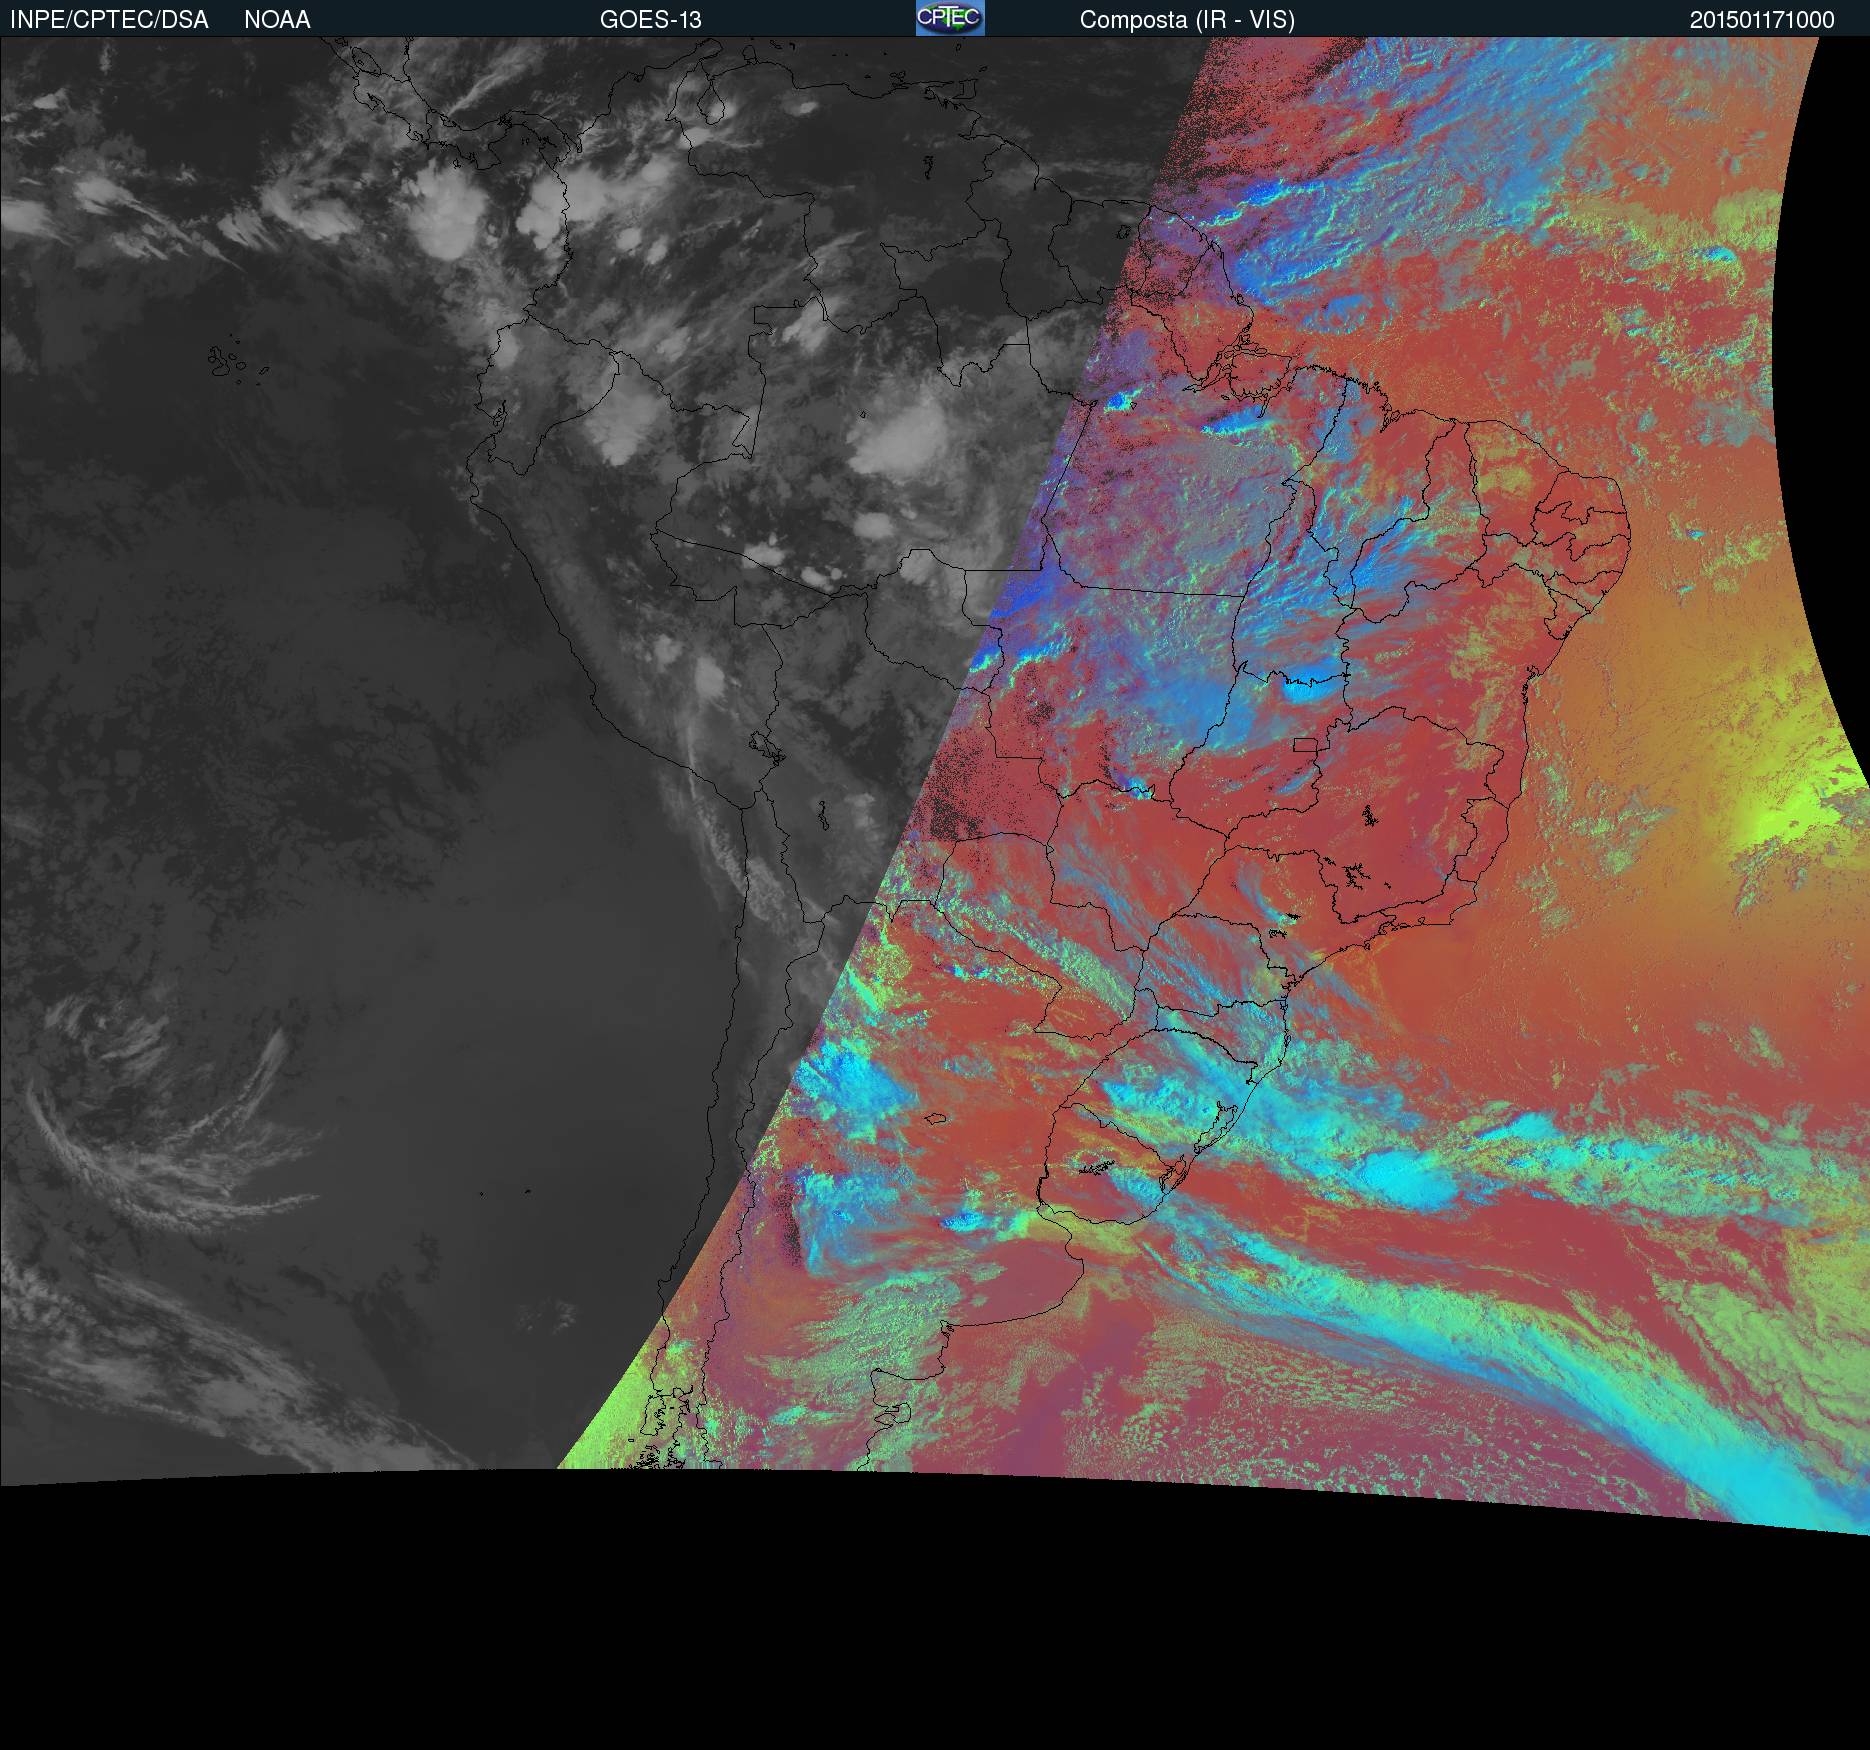Viewport: 1870px width, 1750px height.
Task: Select the INPE/CPTEC/DSA header text
Action: [109, 20]
